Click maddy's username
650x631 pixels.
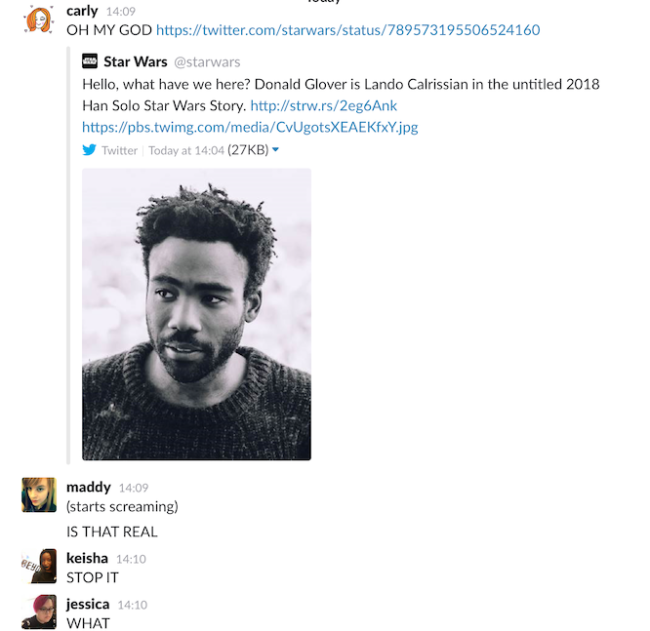[x=88, y=487]
